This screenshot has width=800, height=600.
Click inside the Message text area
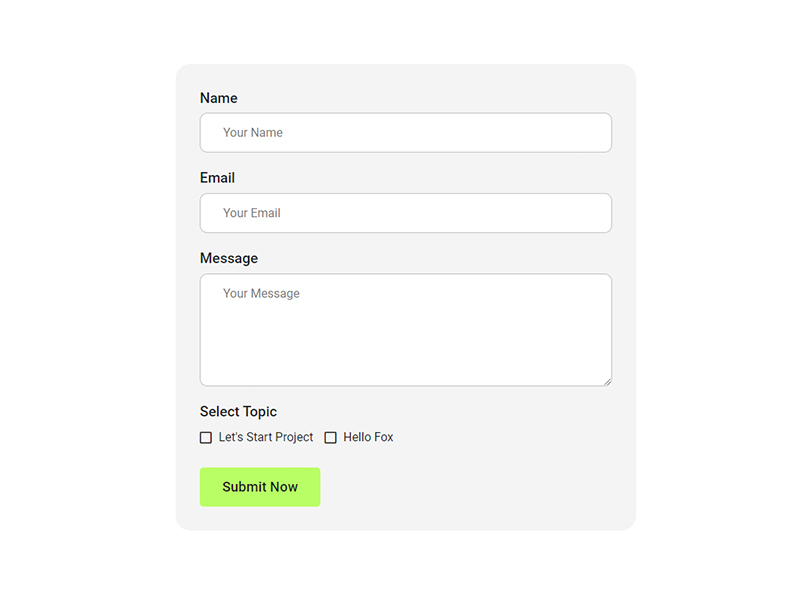[x=405, y=330]
